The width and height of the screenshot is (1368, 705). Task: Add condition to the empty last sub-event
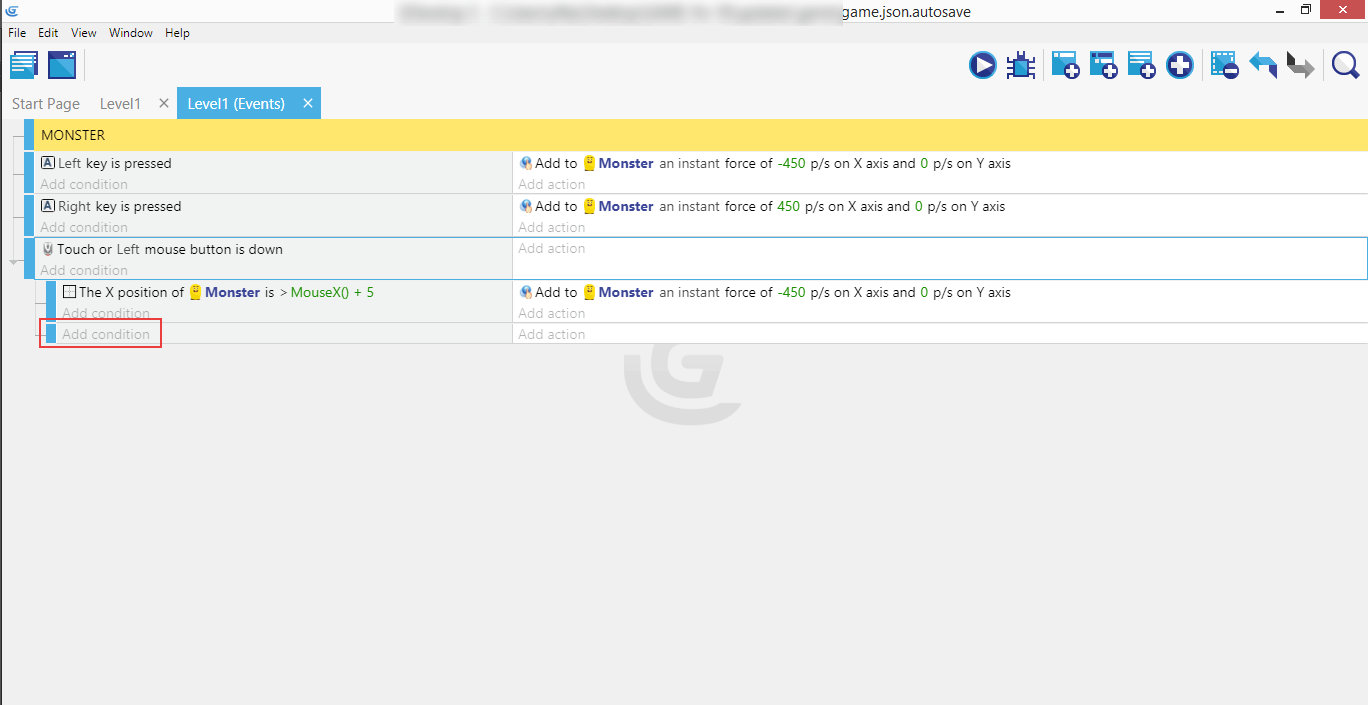point(106,334)
